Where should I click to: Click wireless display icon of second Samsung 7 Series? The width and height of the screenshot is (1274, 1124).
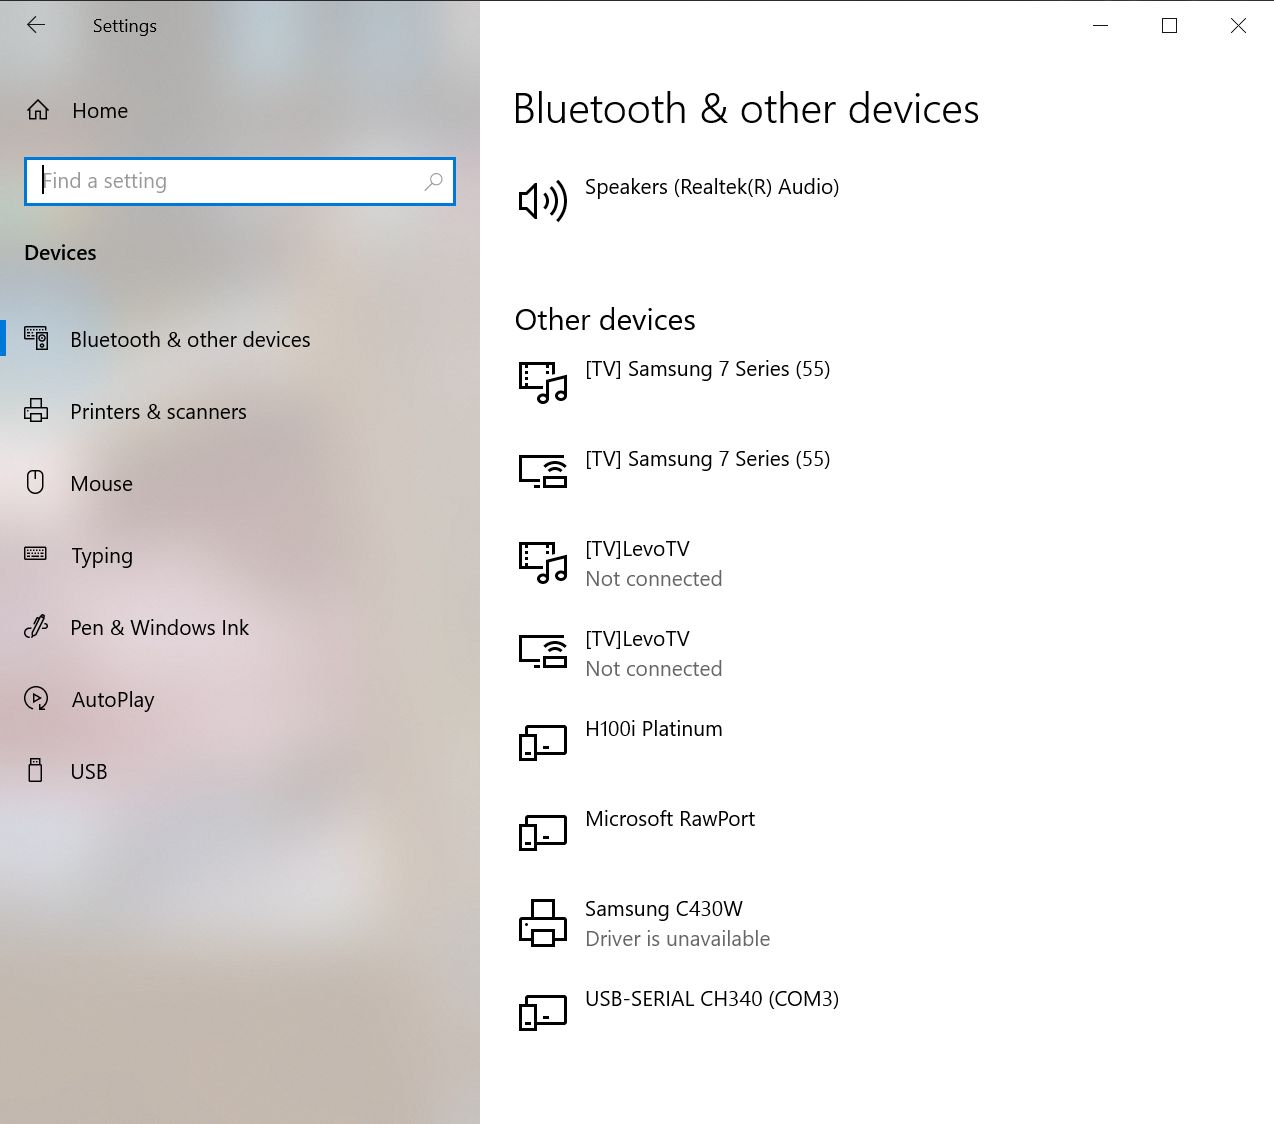tap(543, 471)
